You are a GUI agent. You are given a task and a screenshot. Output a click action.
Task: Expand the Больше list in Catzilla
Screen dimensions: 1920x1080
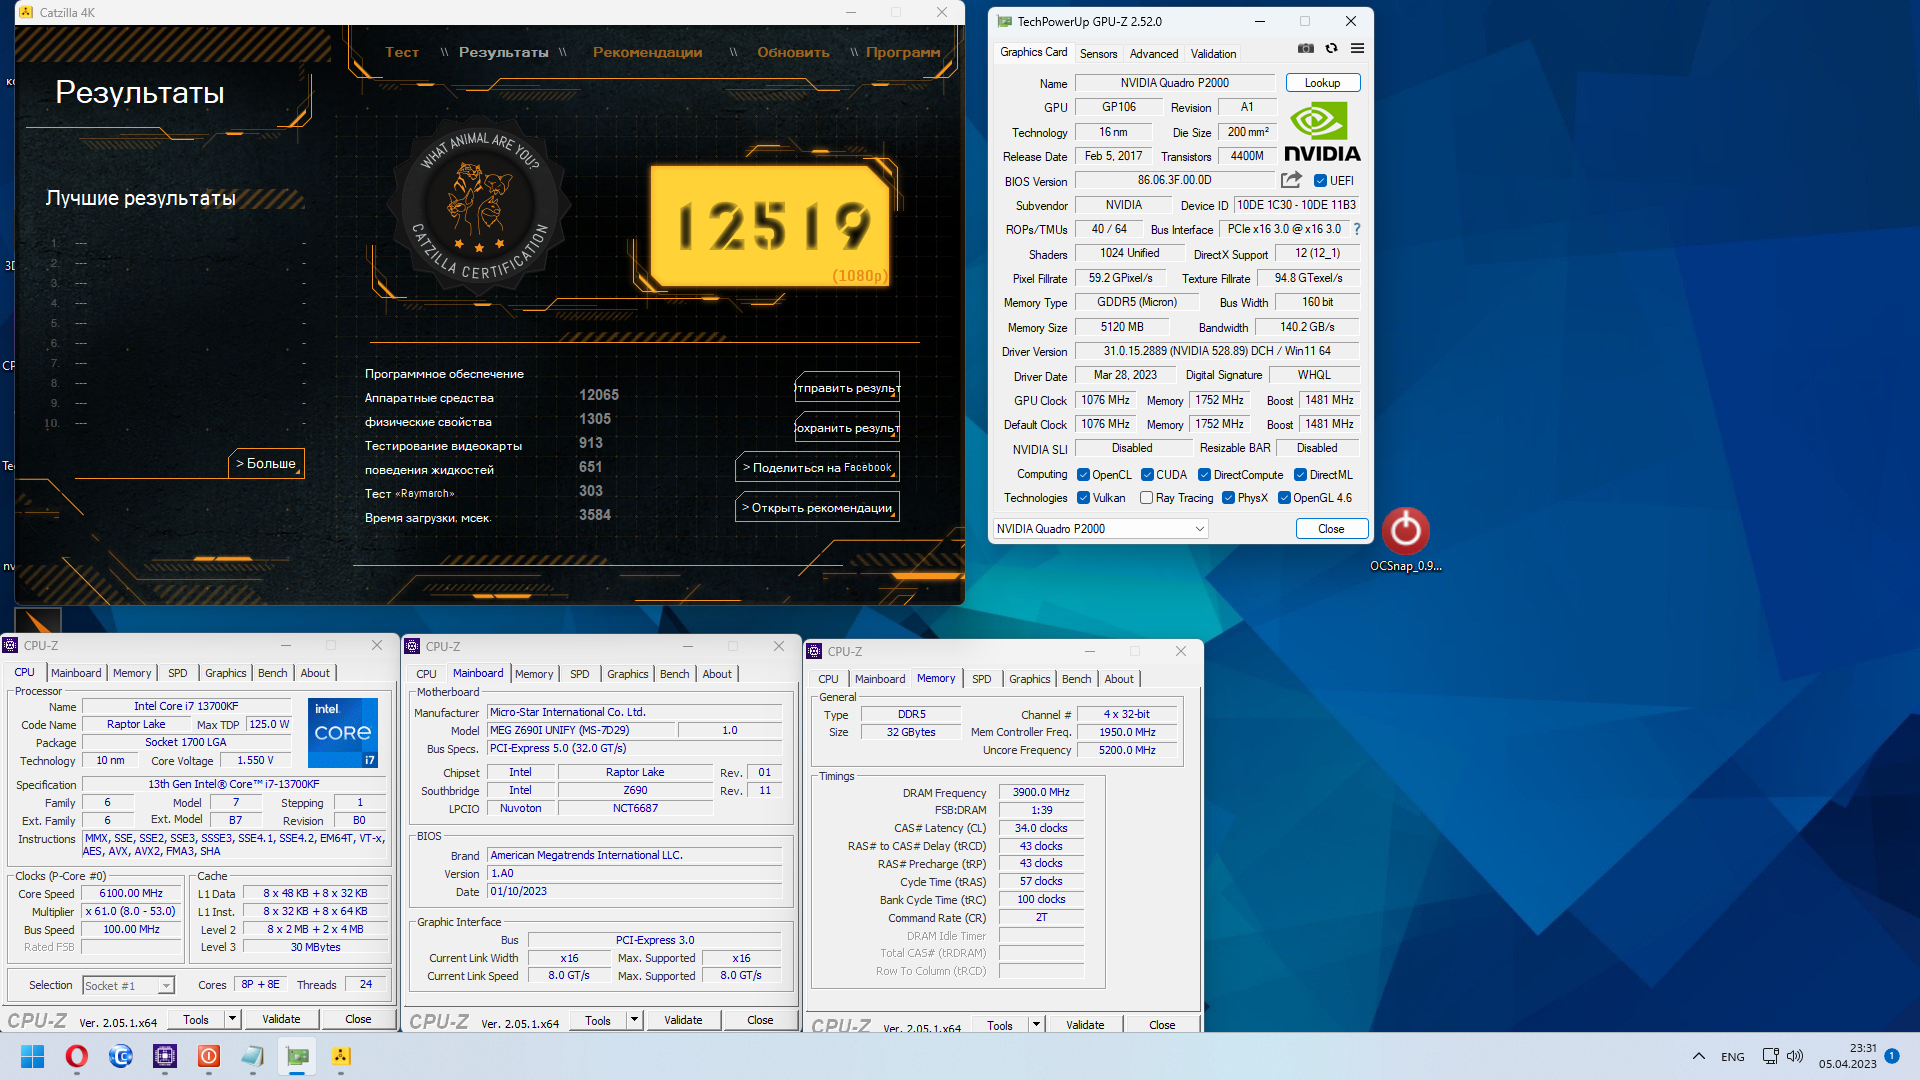click(x=266, y=464)
